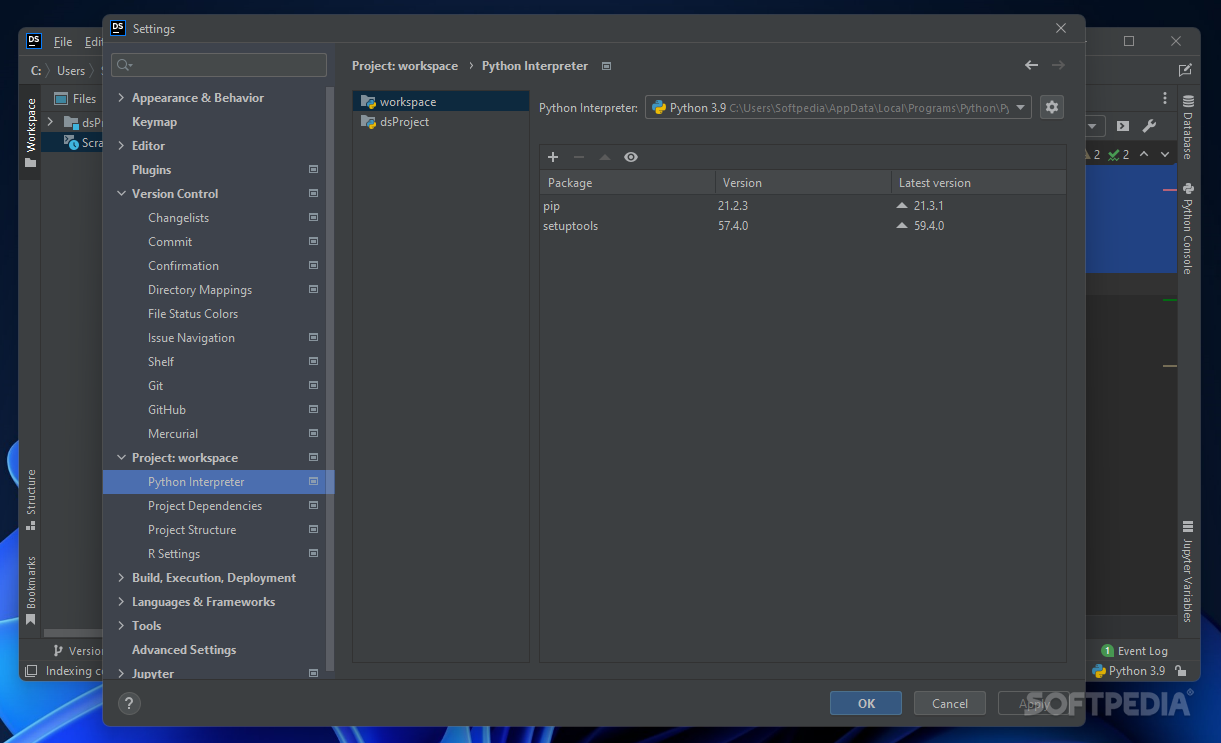Go forward with the right arrow in Settings

(x=1058, y=65)
